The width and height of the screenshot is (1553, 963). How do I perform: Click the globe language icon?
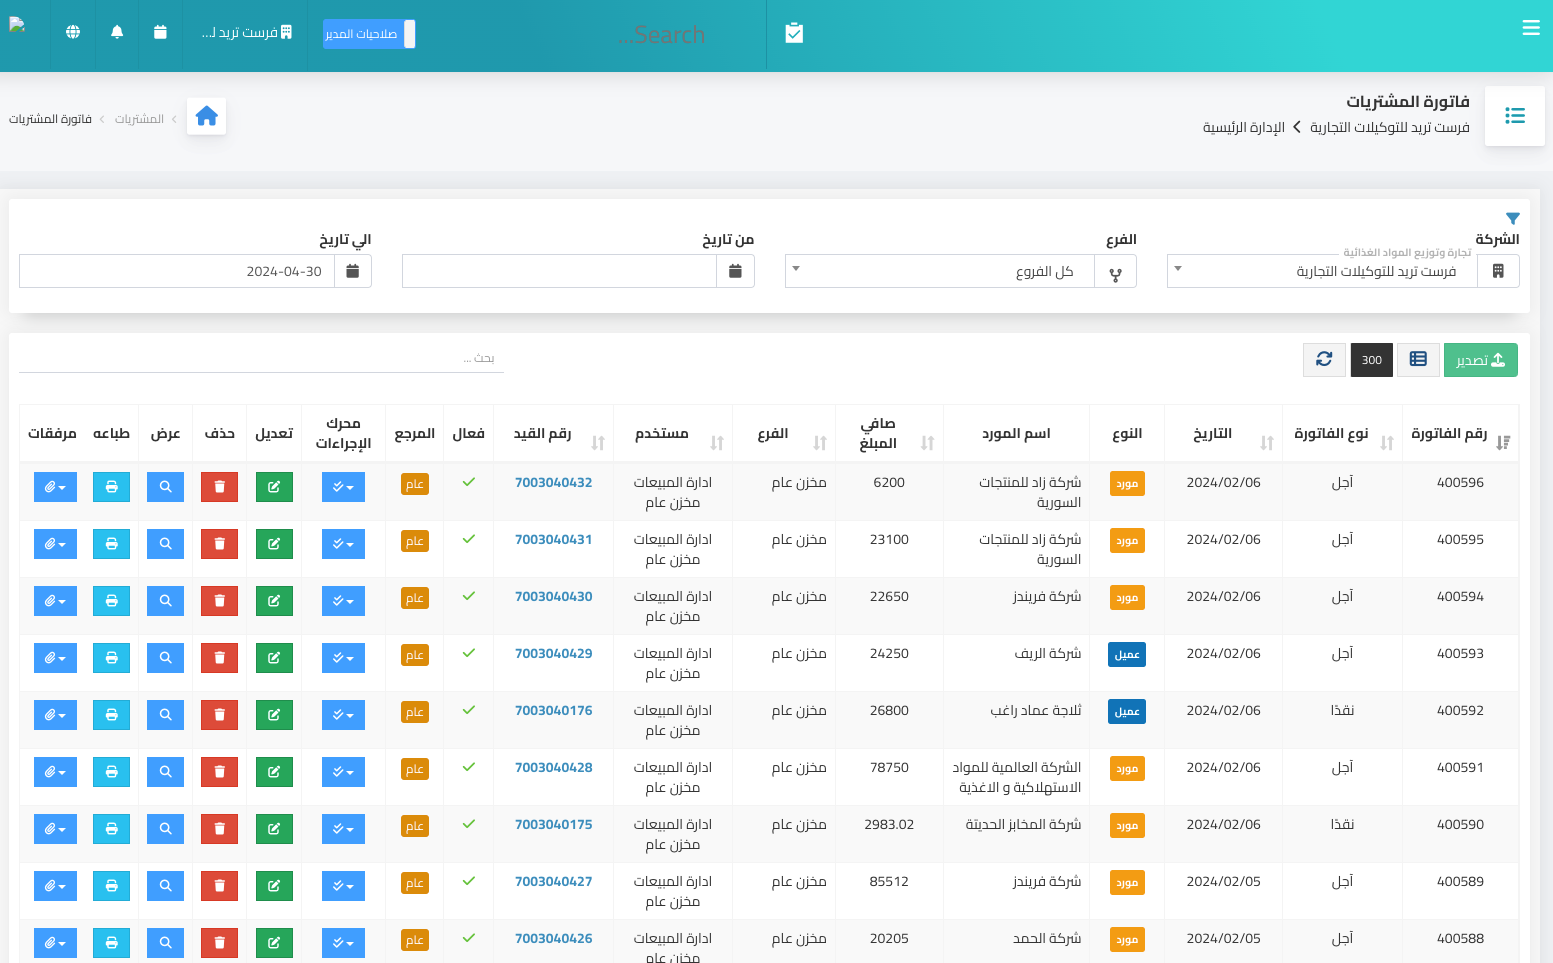click(x=73, y=32)
